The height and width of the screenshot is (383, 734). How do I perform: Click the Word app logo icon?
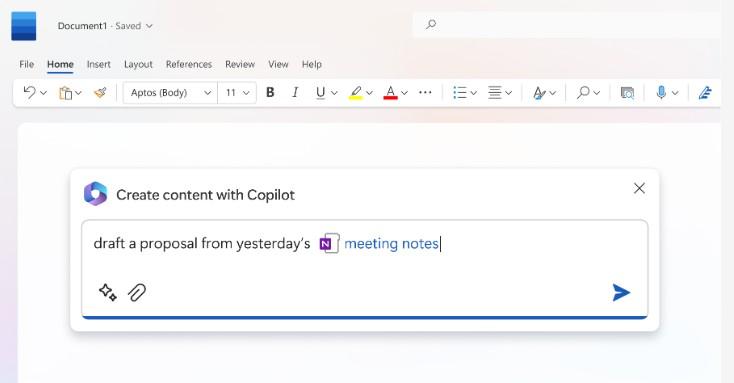click(24, 26)
